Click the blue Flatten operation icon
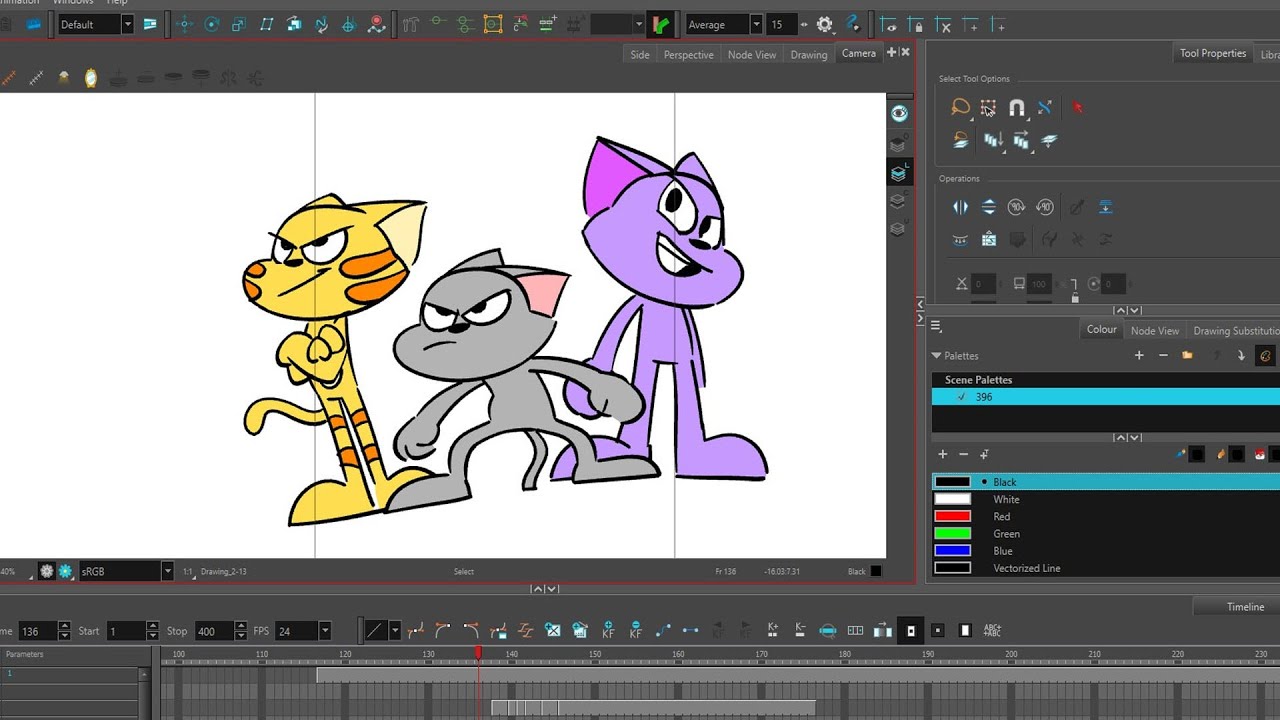This screenshot has height=720, width=1280. 1105,207
